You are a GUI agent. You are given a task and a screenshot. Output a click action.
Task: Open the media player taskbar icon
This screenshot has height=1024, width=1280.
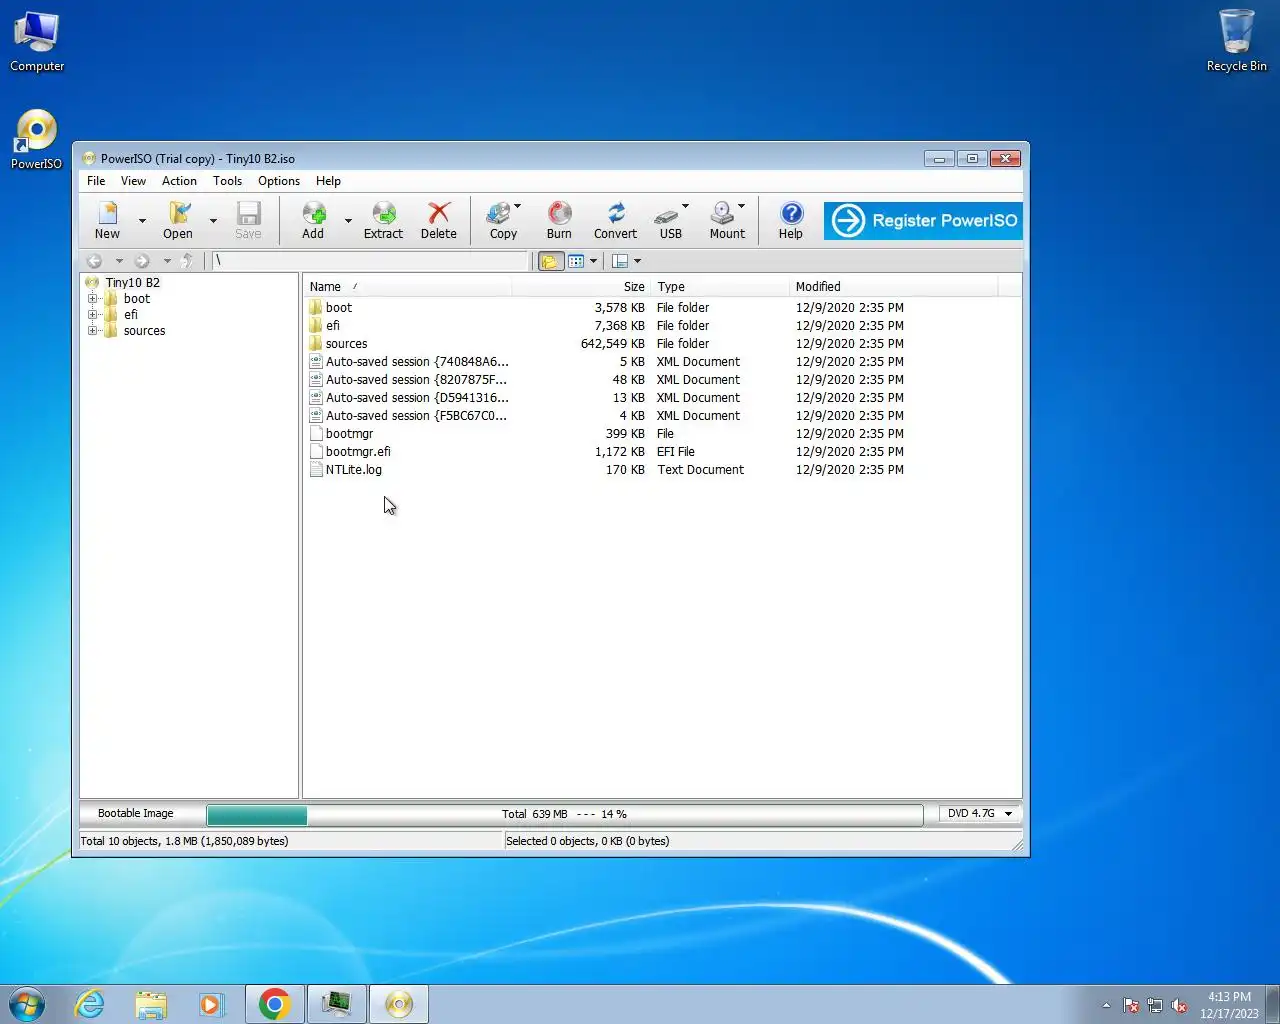pos(212,1004)
